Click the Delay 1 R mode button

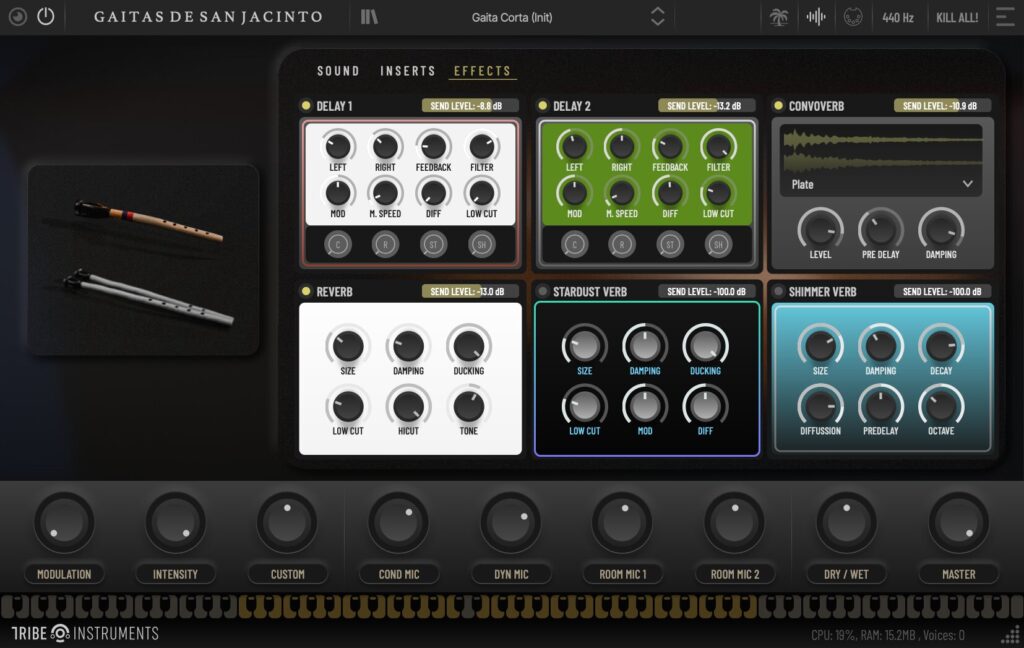click(x=385, y=244)
